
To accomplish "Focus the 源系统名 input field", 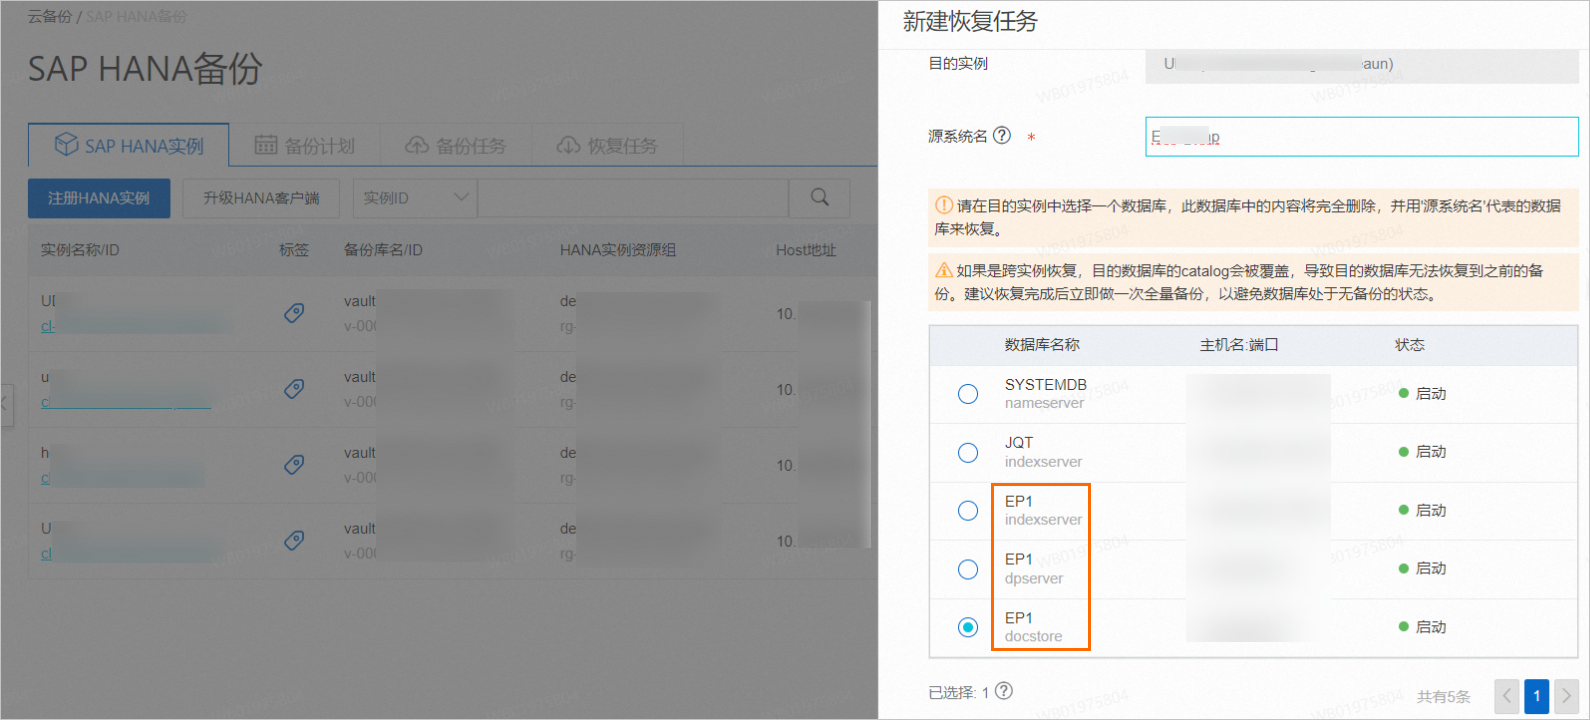I will [1362, 137].
